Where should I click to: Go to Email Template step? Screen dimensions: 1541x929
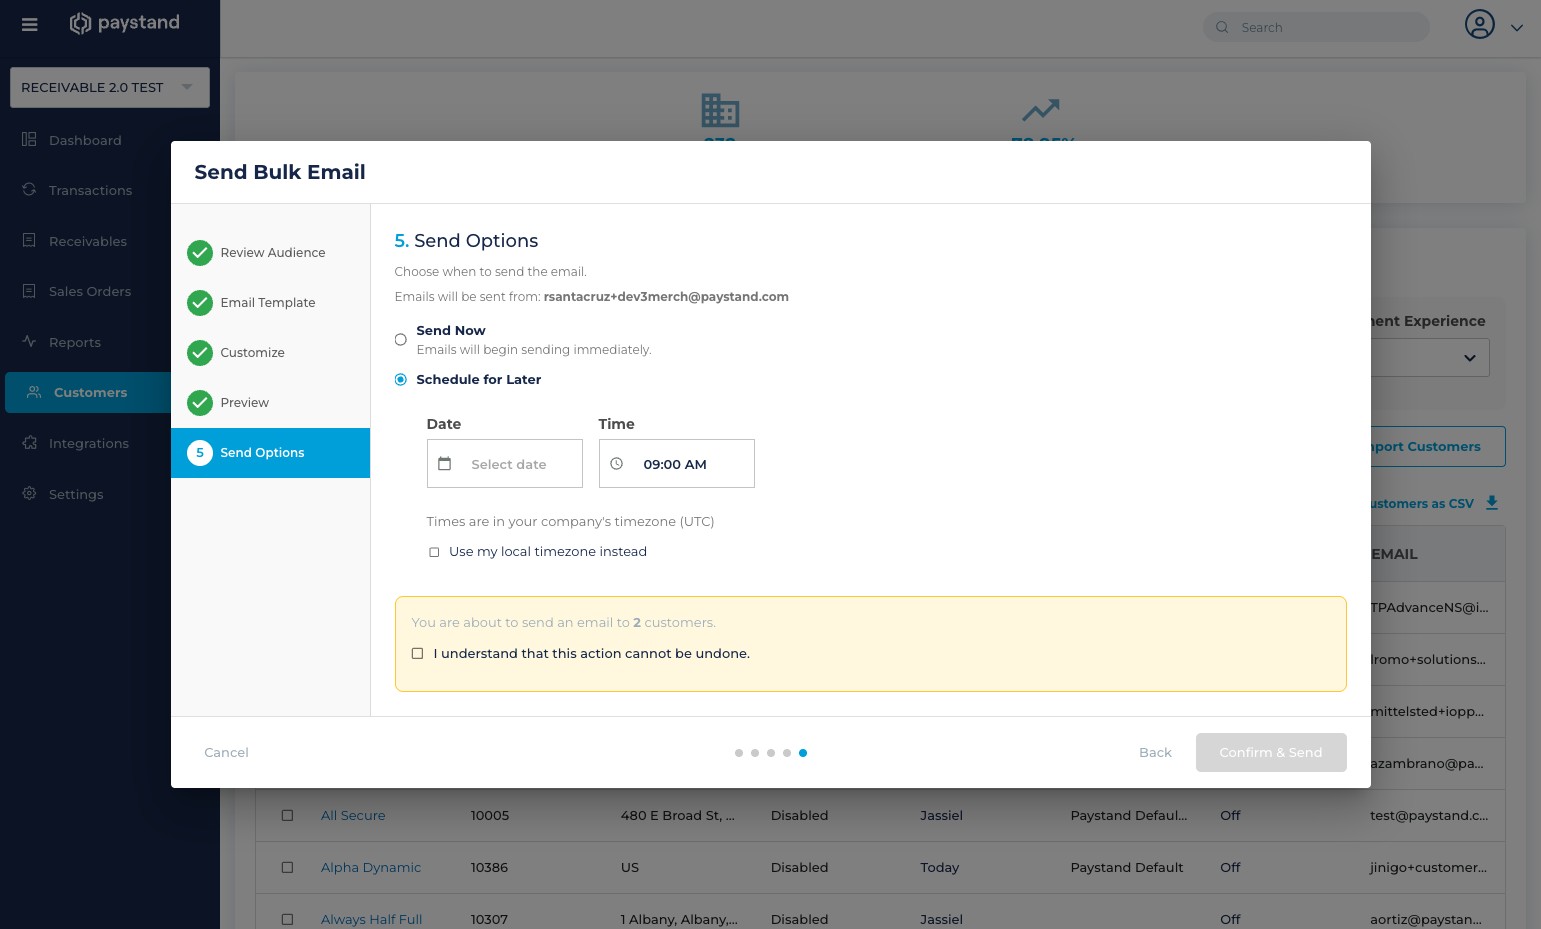click(270, 303)
